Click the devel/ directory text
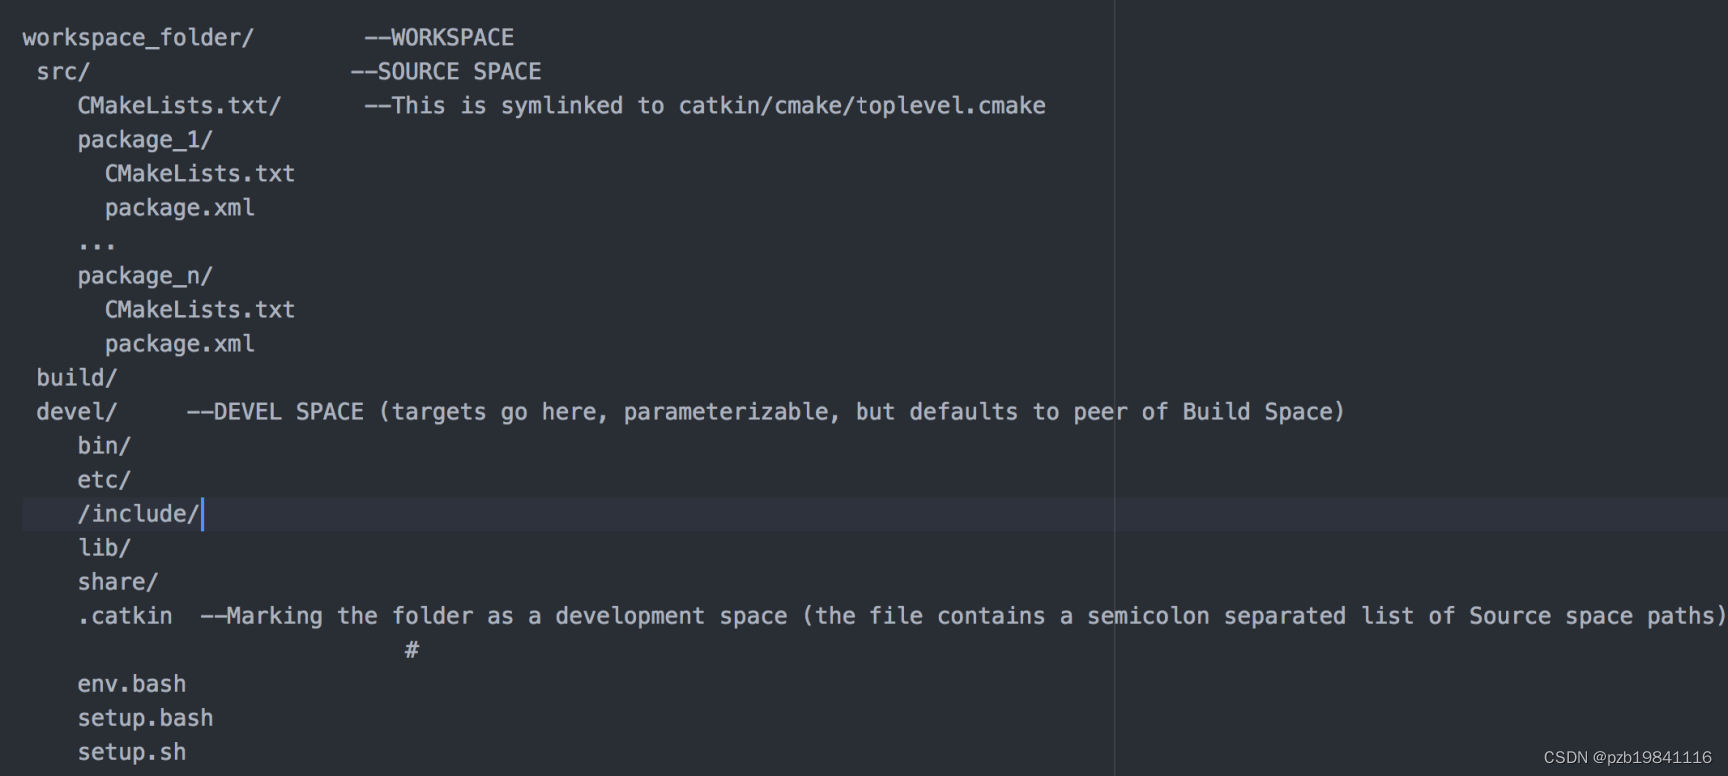Screen dimensions: 1728x776 click(77, 412)
